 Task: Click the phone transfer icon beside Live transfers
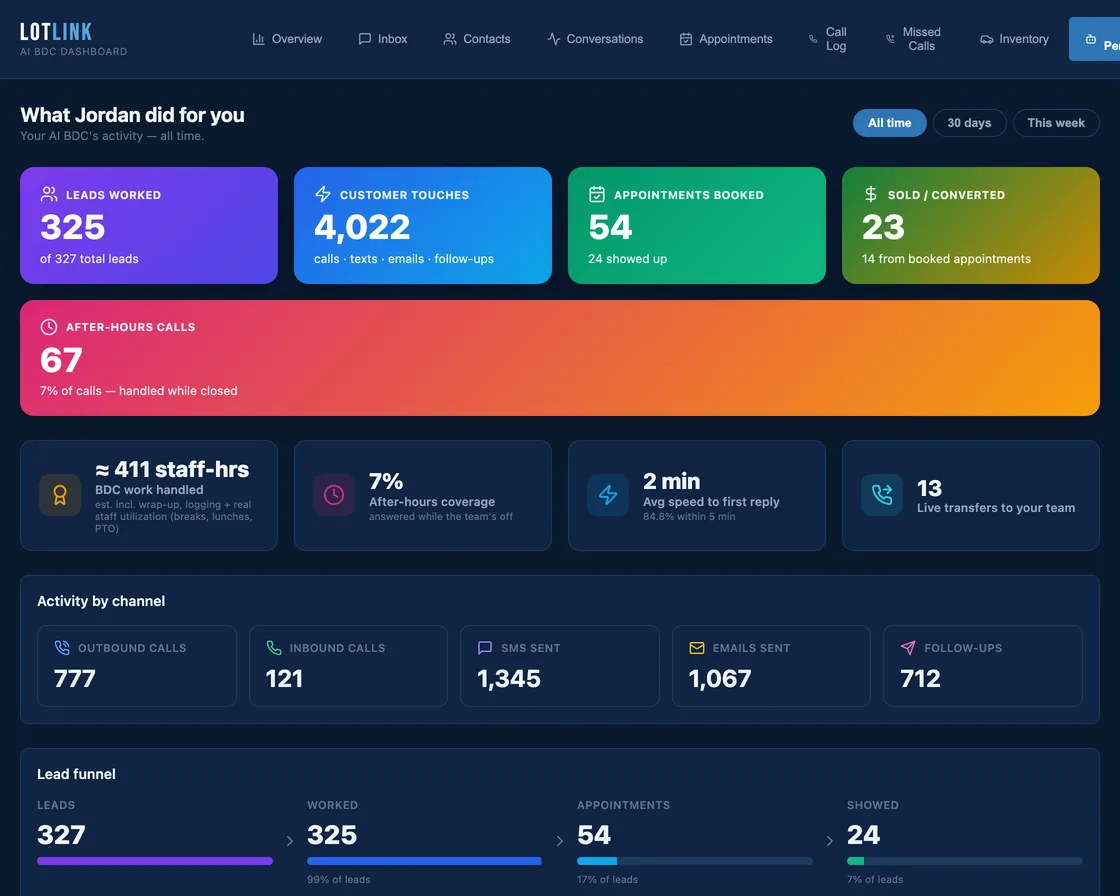click(x=882, y=495)
